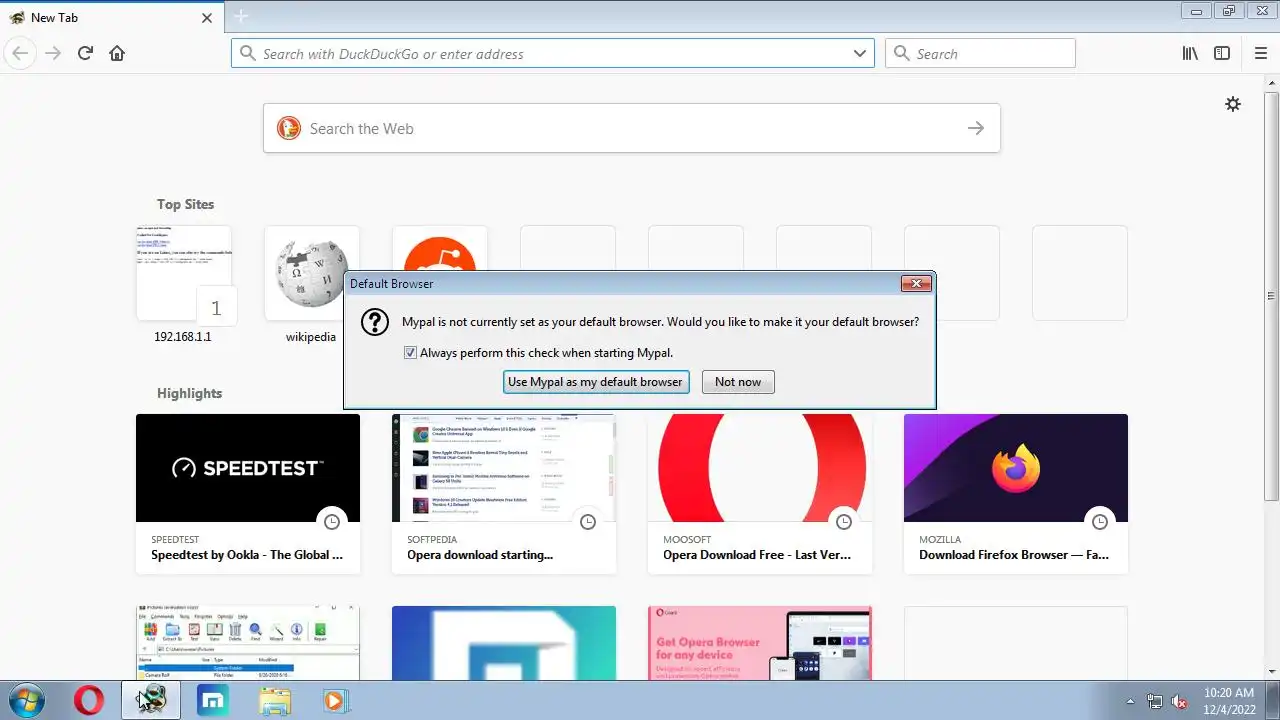Viewport: 1280px width, 720px height.
Task: Focus the toolbar Search box
Action: (980, 53)
